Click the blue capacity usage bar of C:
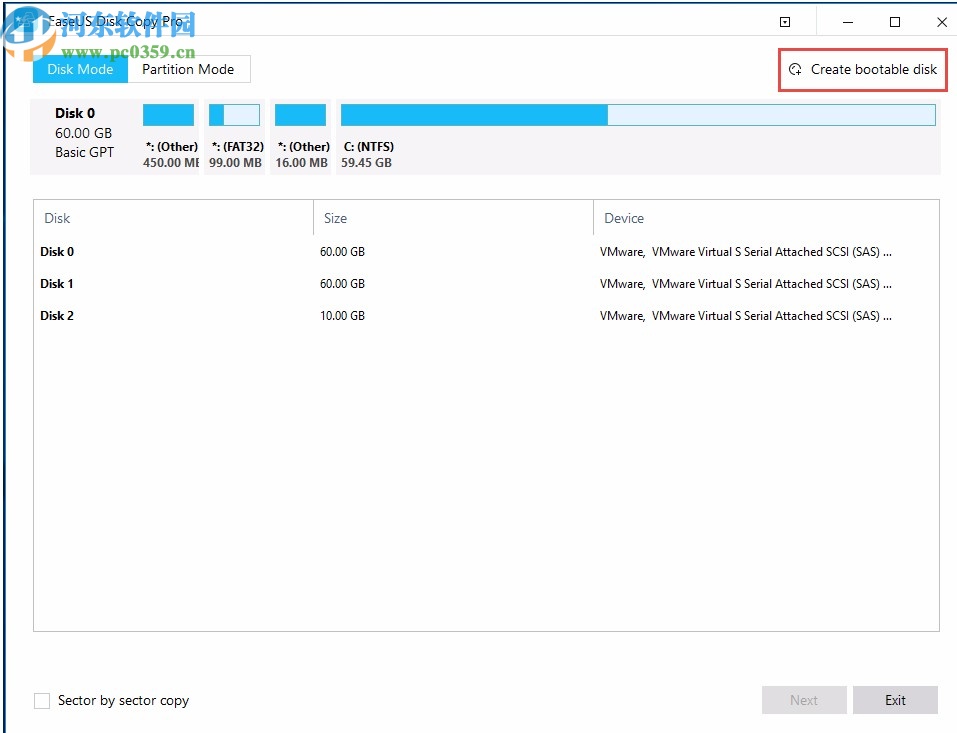This screenshot has height=733, width=957. [x=470, y=114]
